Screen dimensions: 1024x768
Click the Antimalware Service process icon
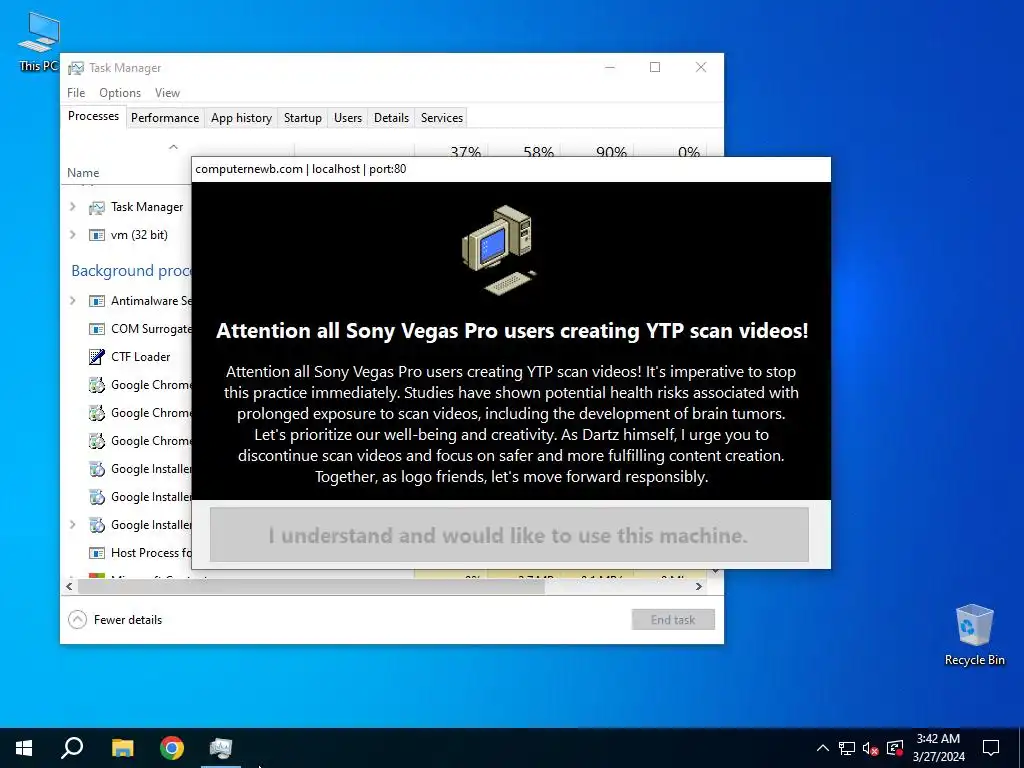pyautogui.click(x=97, y=301)
